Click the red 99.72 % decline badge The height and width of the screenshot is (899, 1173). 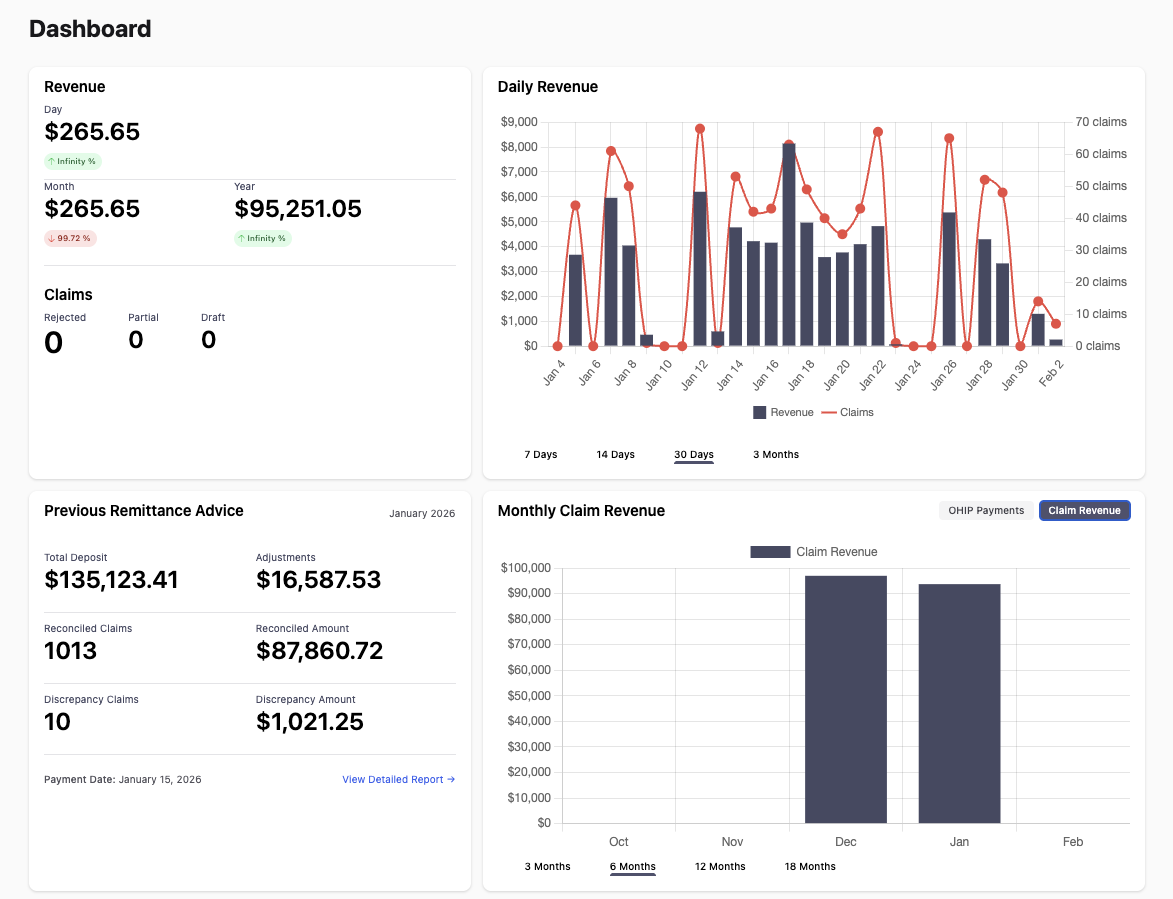pos(71,238)
